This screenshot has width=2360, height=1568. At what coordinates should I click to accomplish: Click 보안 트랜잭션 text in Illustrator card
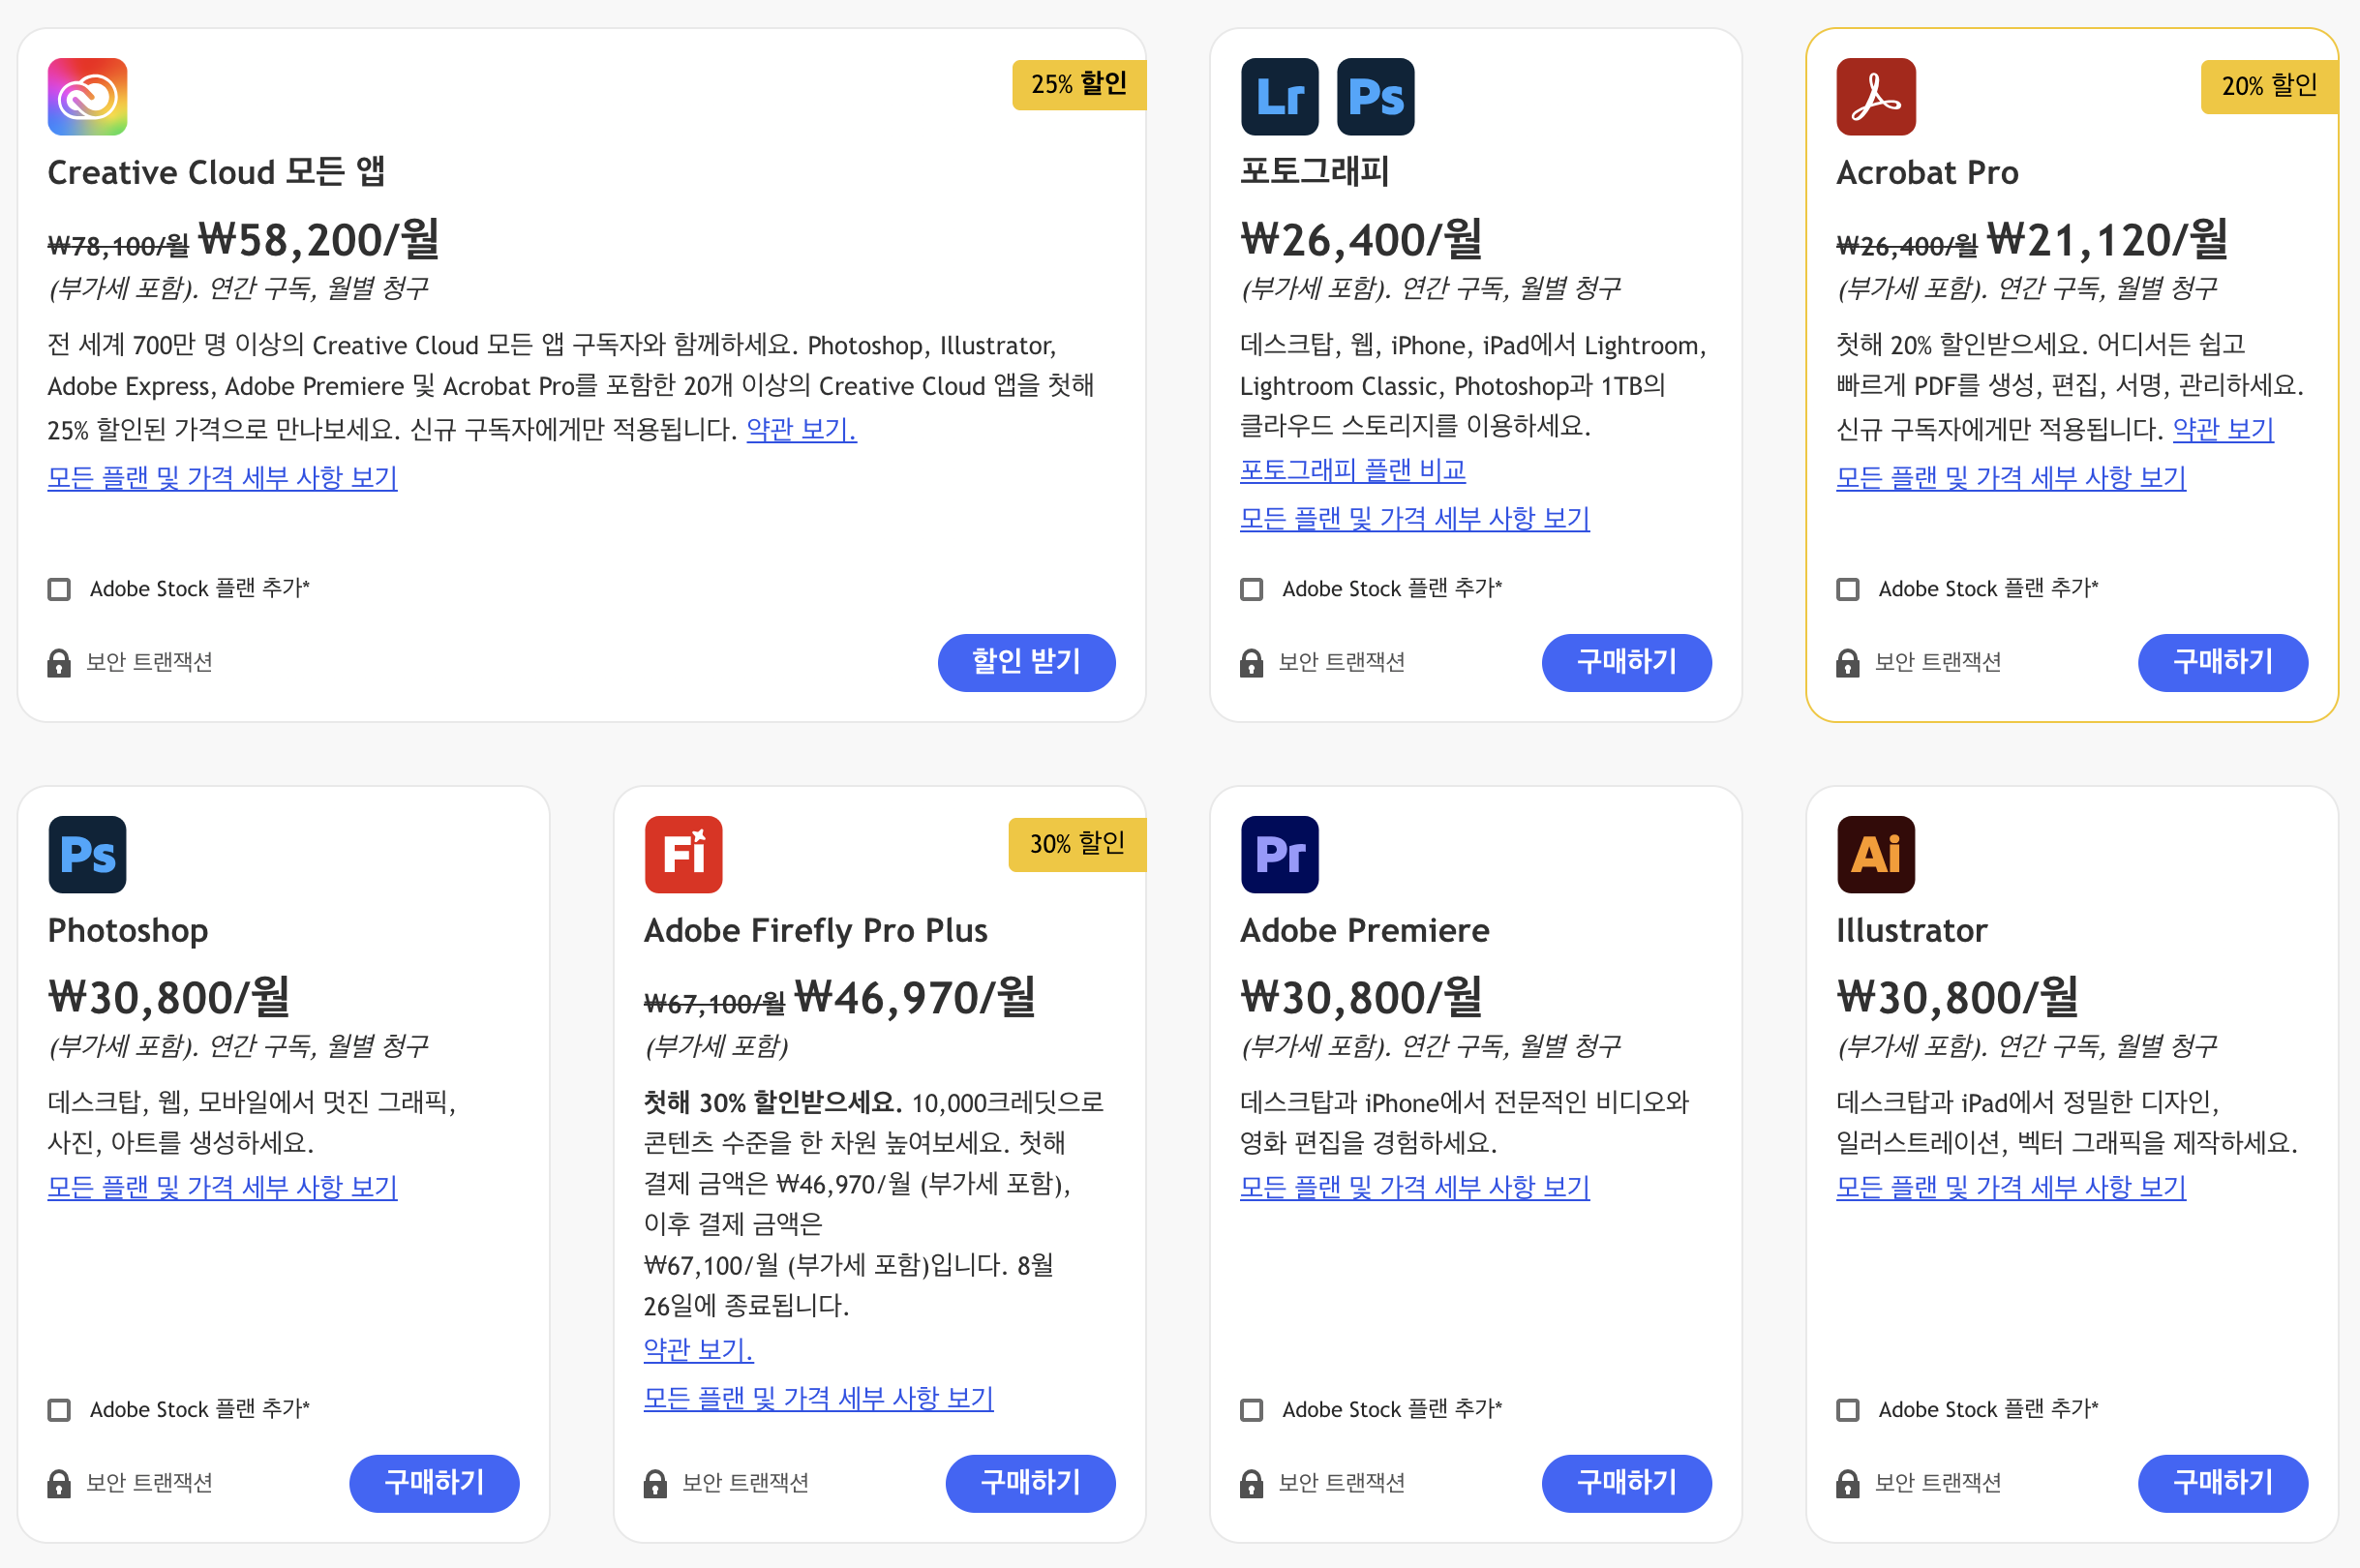(1937, 1483)
